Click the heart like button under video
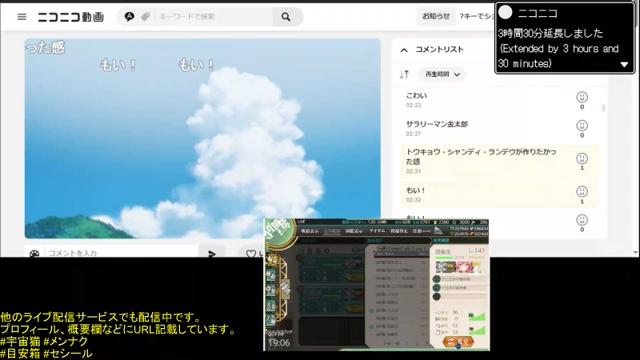The image size is (640, 360). [251, 253]
